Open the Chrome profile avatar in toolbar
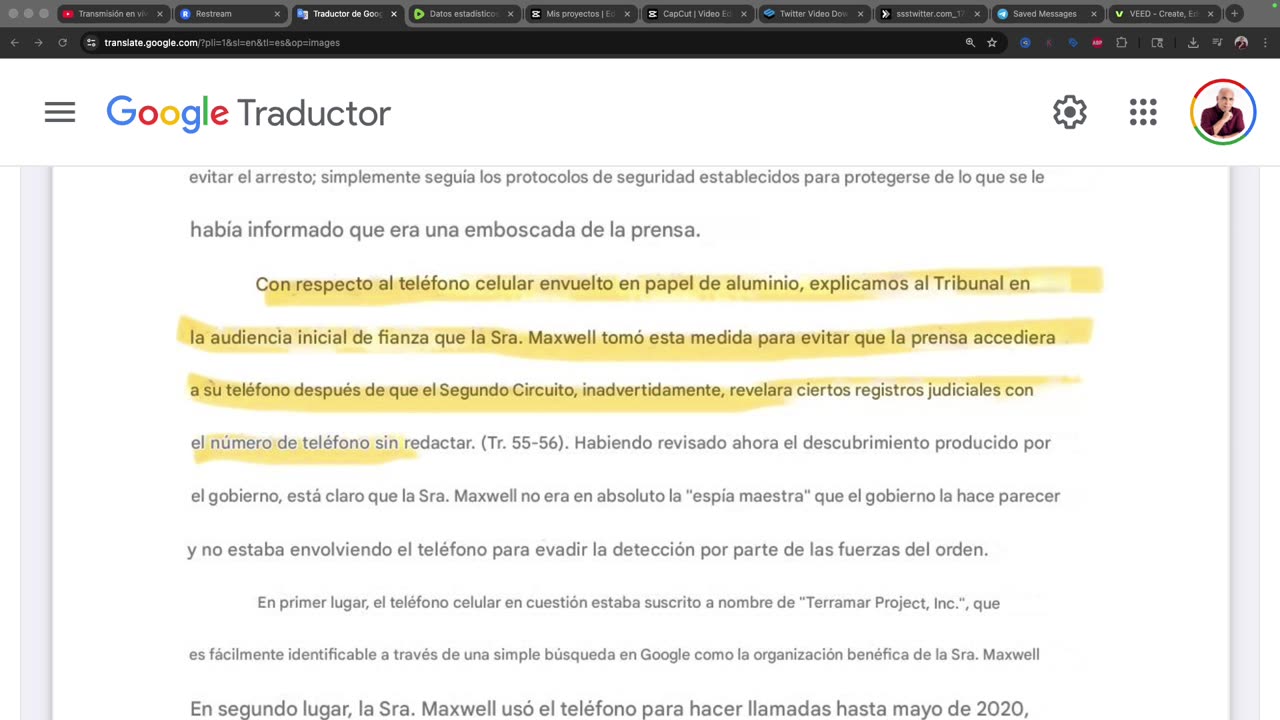Viewport: 1280px width, 720px height. click(1241, 43)
